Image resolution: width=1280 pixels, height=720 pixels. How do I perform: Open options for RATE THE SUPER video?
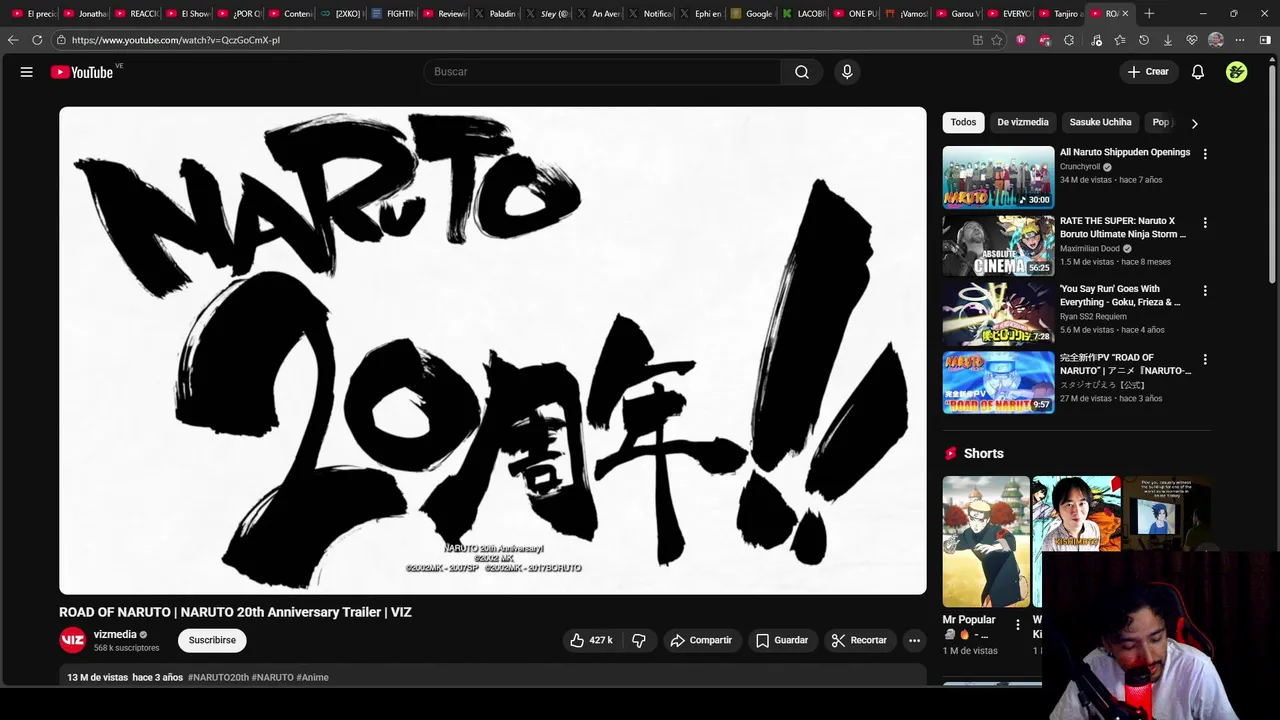click(x=1205, y=222)
